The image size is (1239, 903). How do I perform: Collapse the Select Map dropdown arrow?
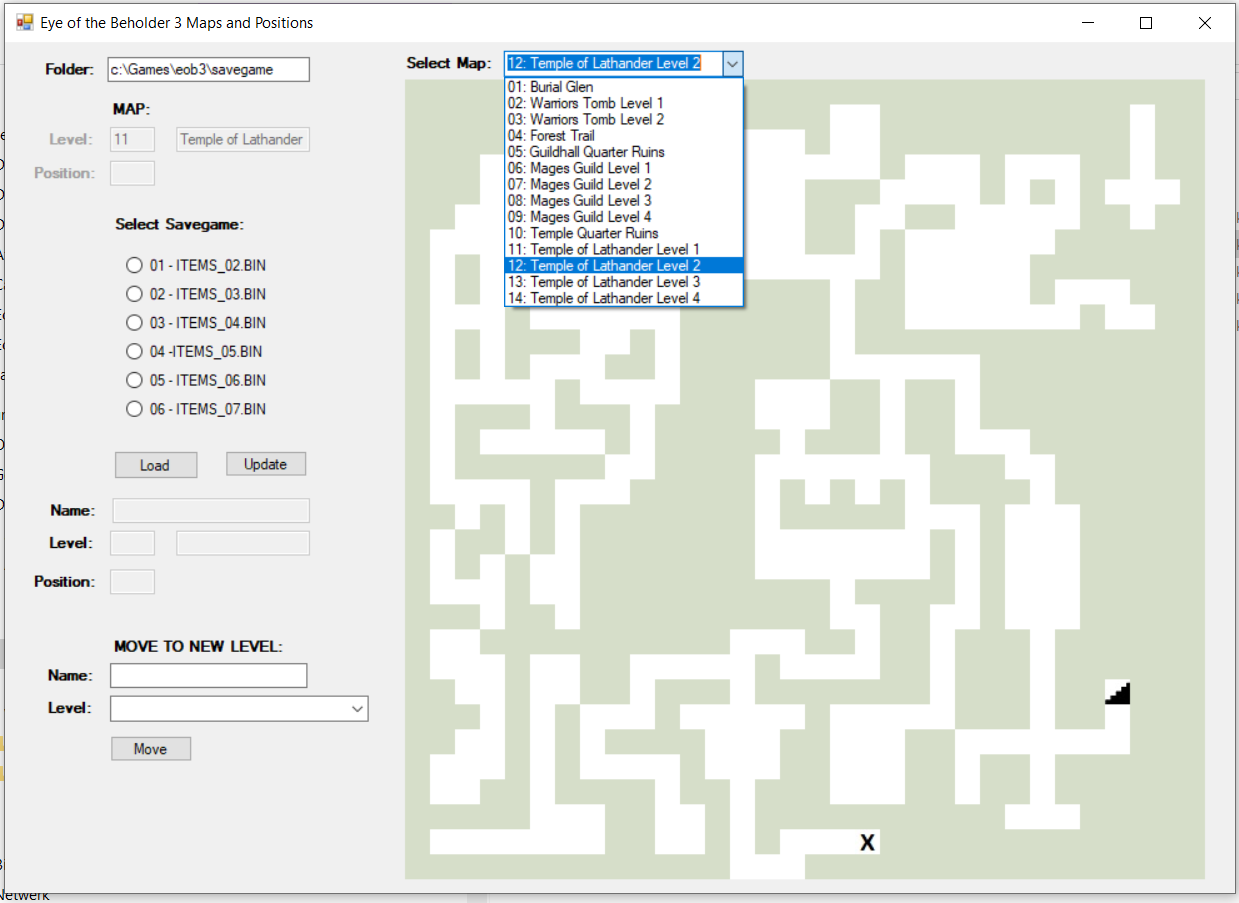[733, 64]
